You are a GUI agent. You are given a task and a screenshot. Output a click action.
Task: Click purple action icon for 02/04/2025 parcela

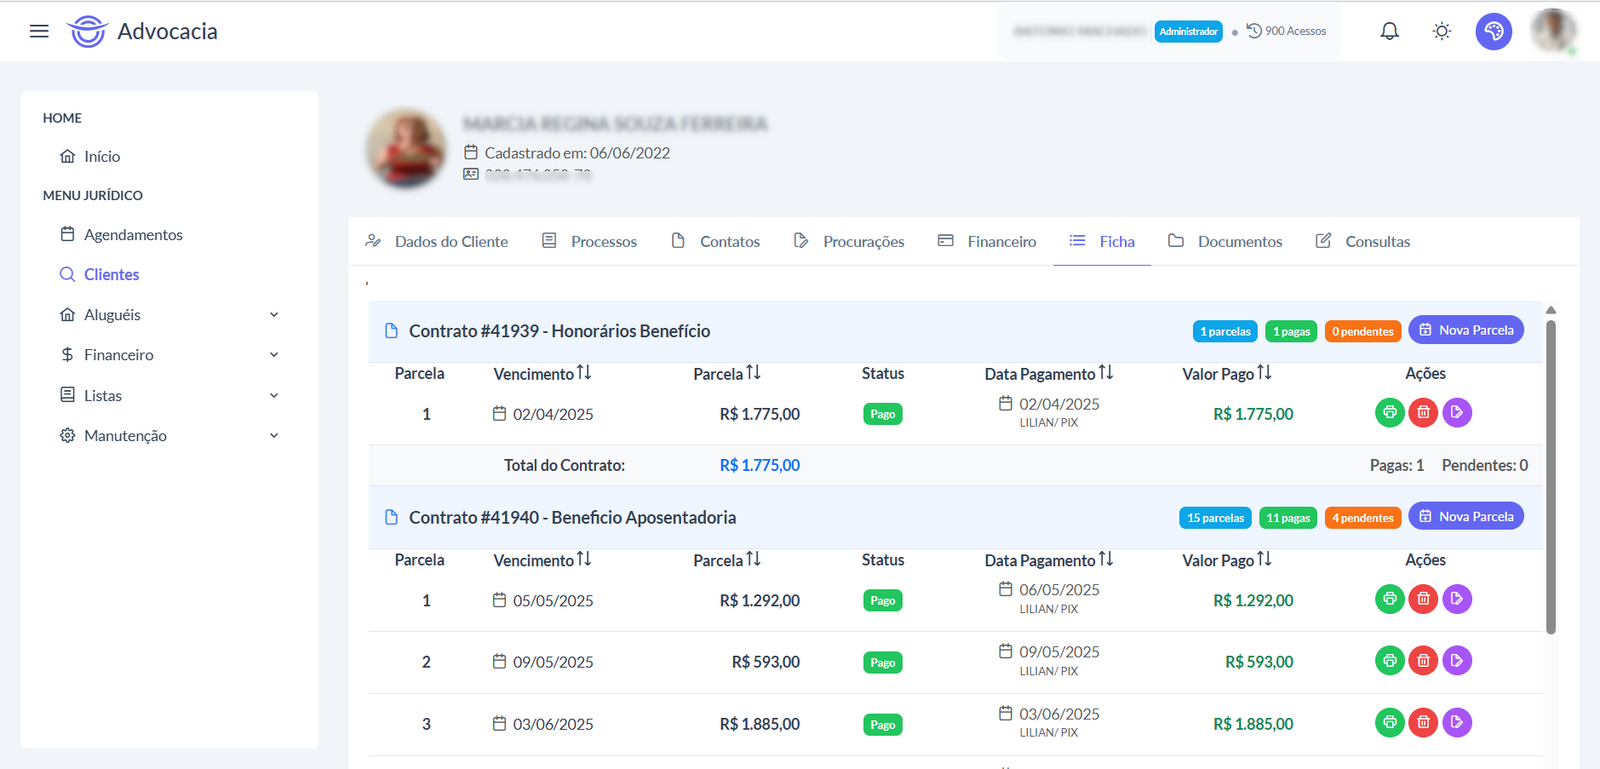(1457, 412)
